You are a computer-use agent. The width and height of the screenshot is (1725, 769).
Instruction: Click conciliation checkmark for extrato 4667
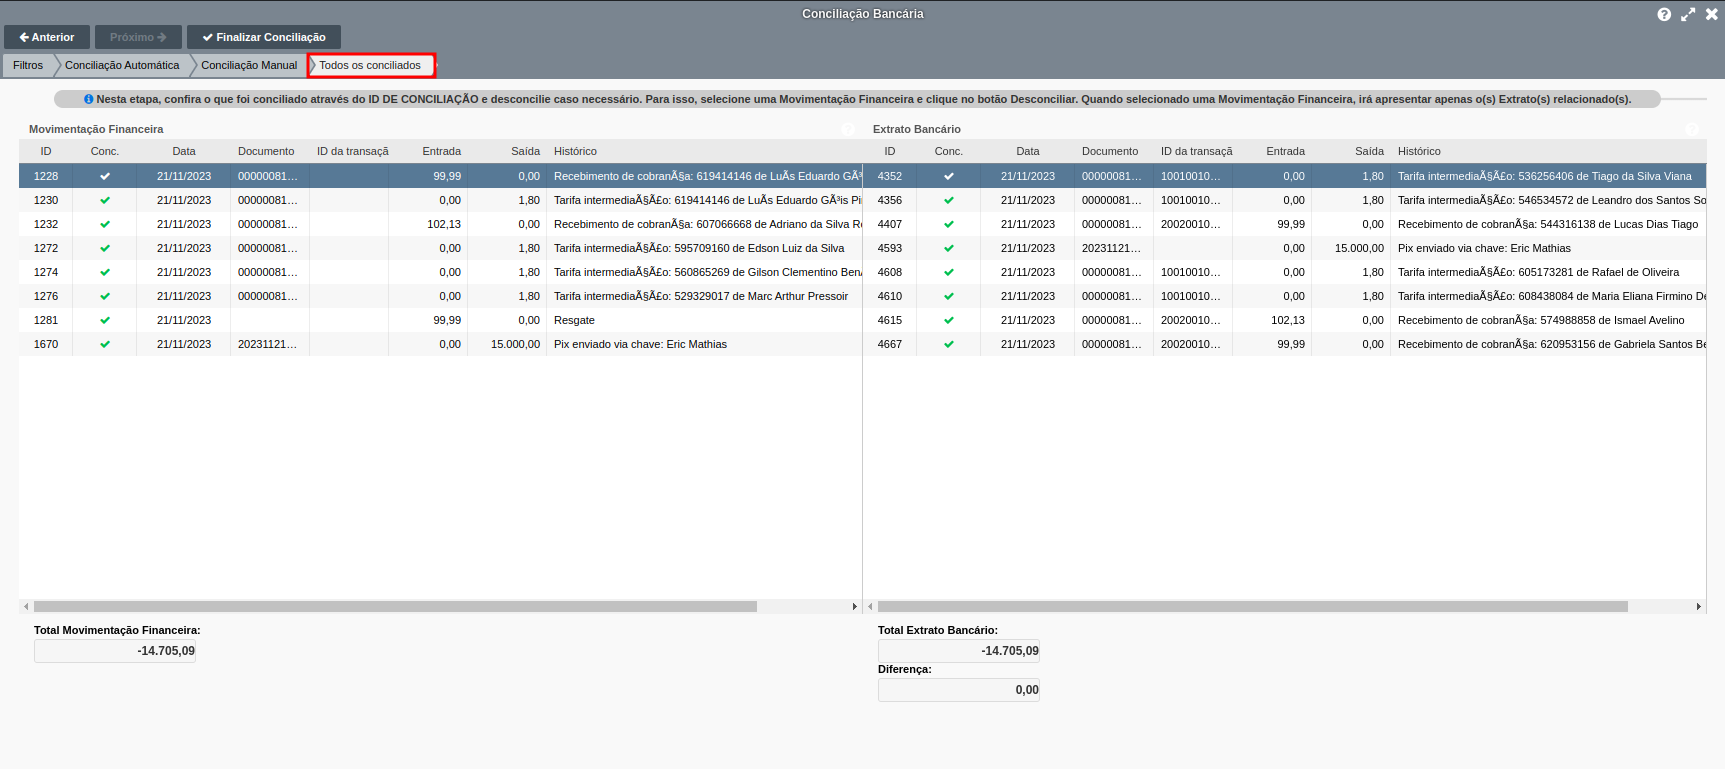(x=949, y=344)
